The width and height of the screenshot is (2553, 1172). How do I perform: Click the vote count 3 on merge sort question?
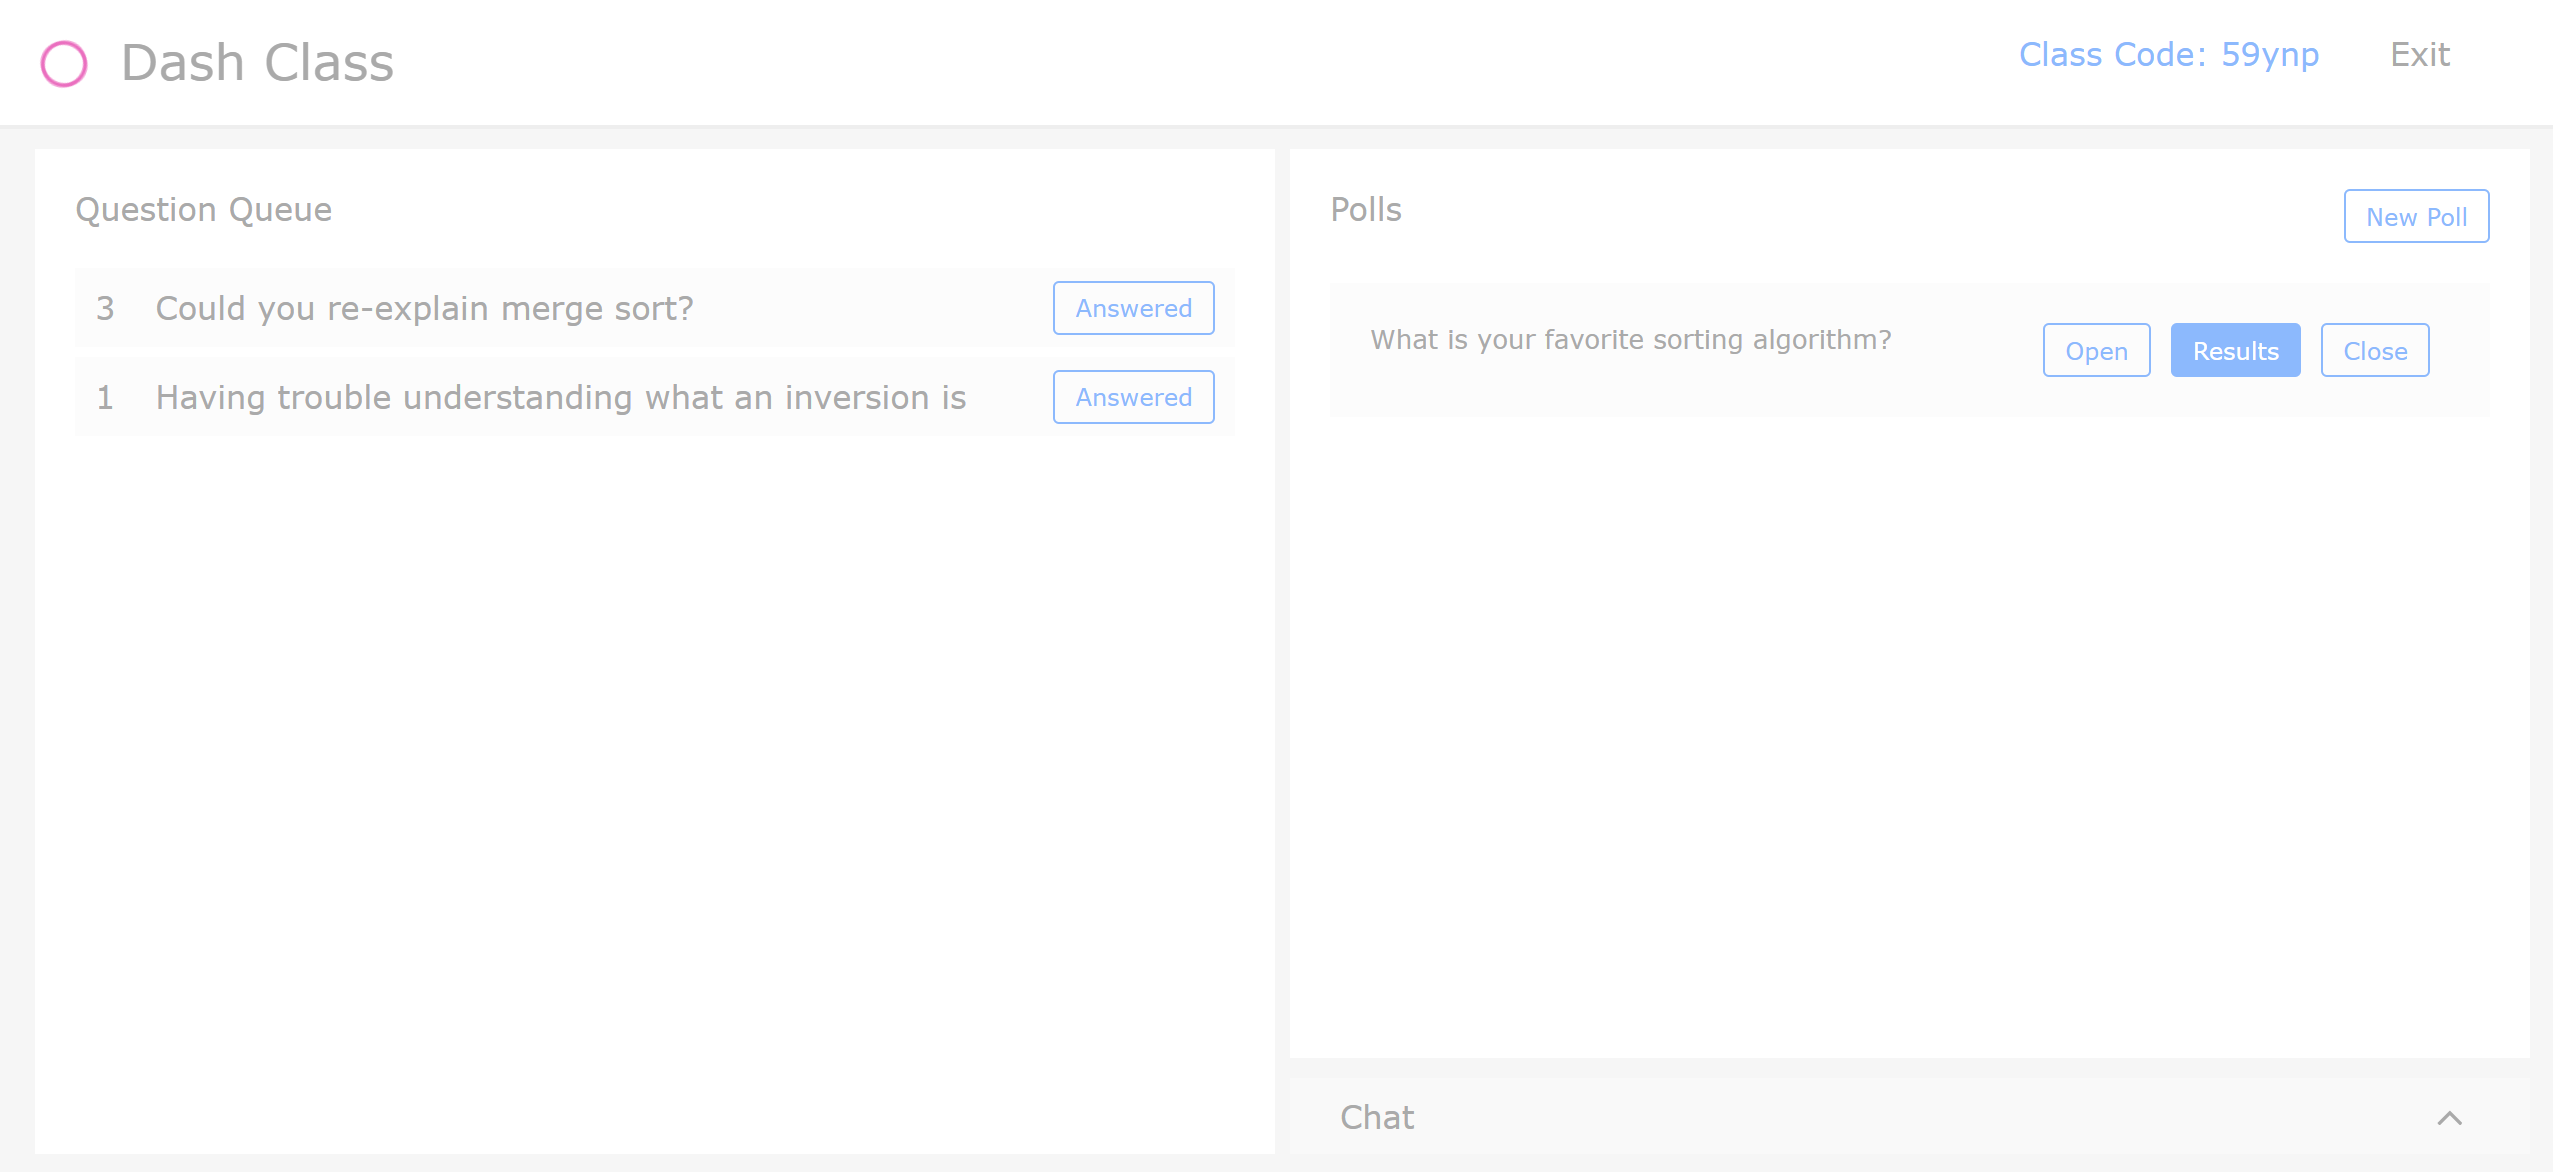(x=105, y=308)
